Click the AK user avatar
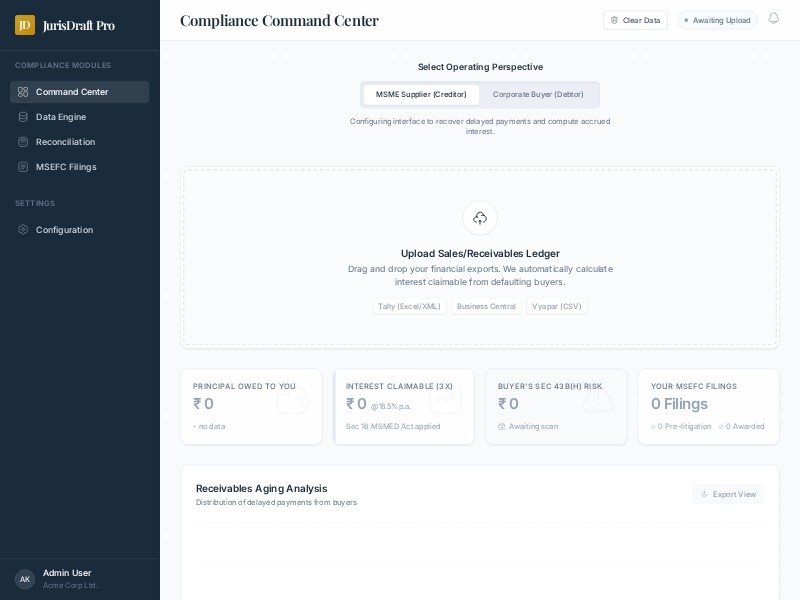Viewport: 800px width, 600px height. [x=25, y=579]
